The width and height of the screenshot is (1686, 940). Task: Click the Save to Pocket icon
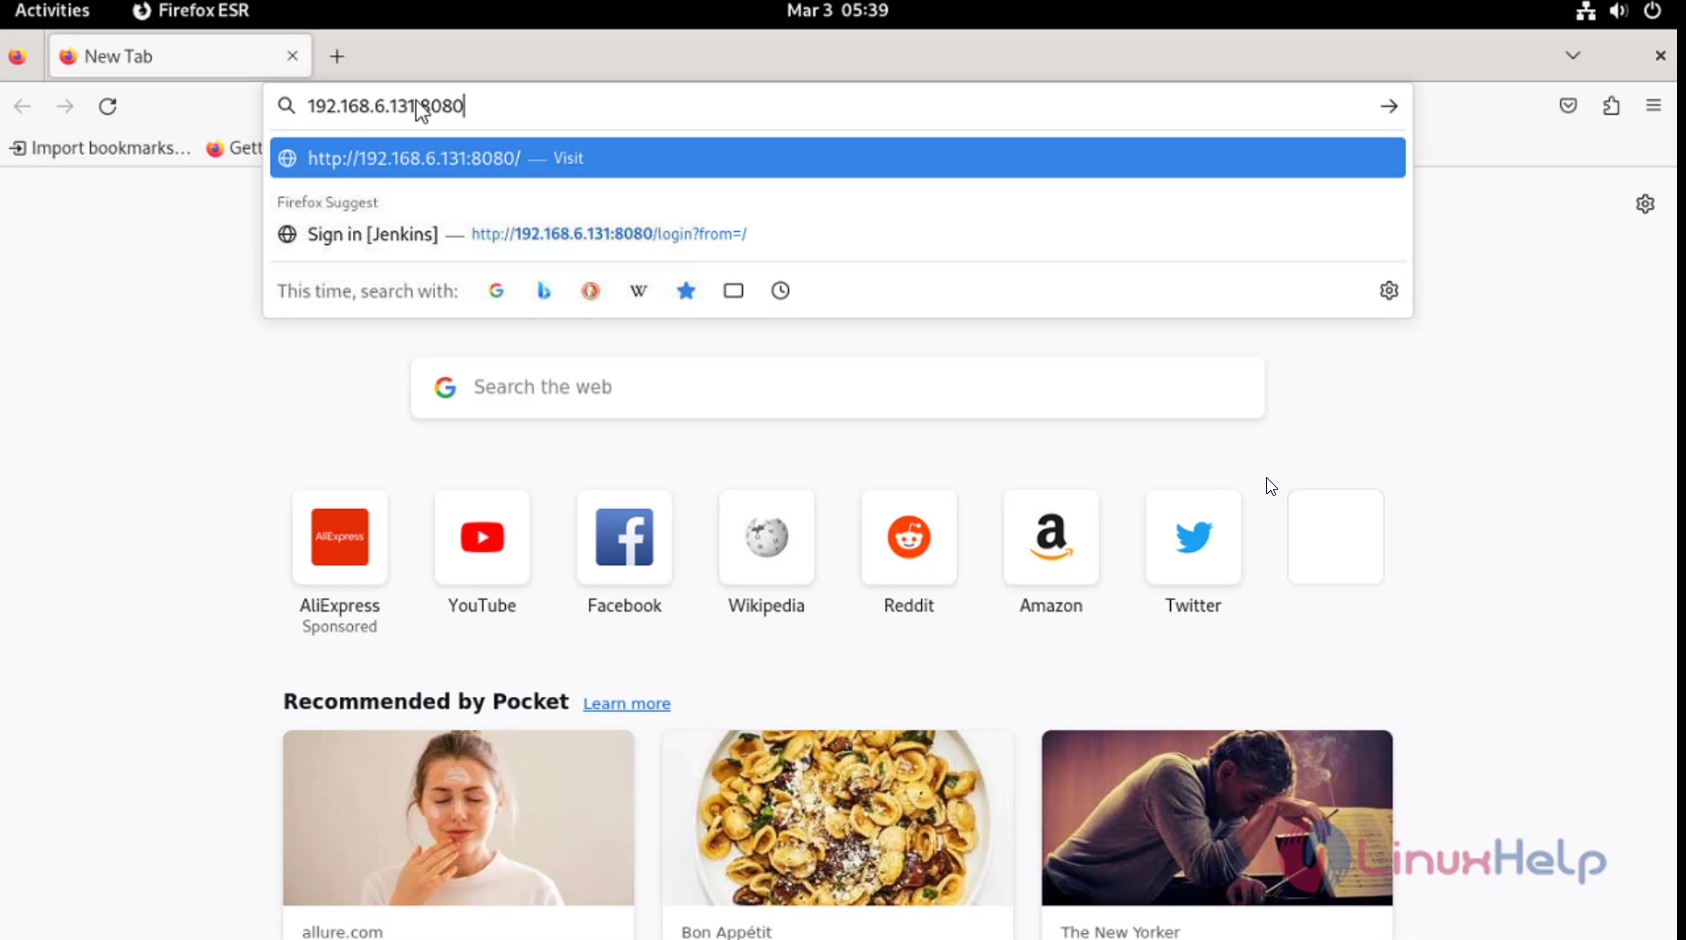(x=1568, y=106)
